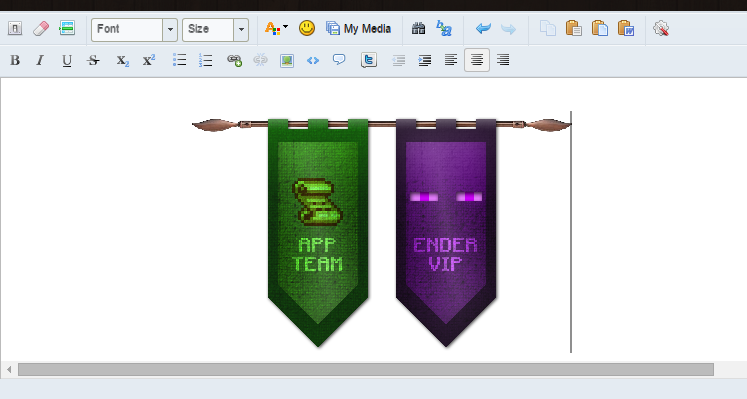Click the select-all icon beside the eraser

[67, 28]
